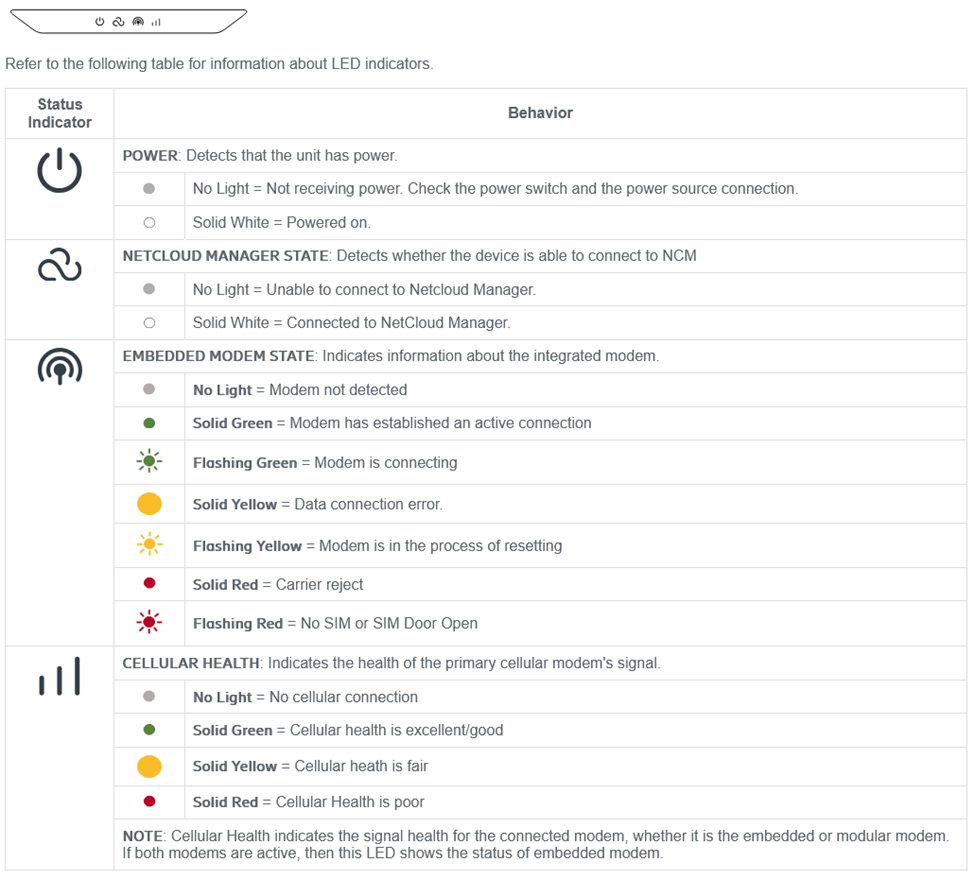
Task: Click the Flashing Yellow modem LED icon
Action: [x=149, y=545]
